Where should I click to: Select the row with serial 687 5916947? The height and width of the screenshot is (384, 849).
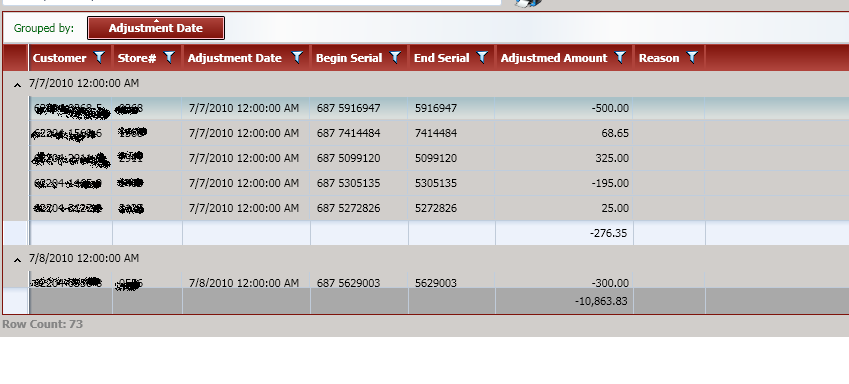439,108
